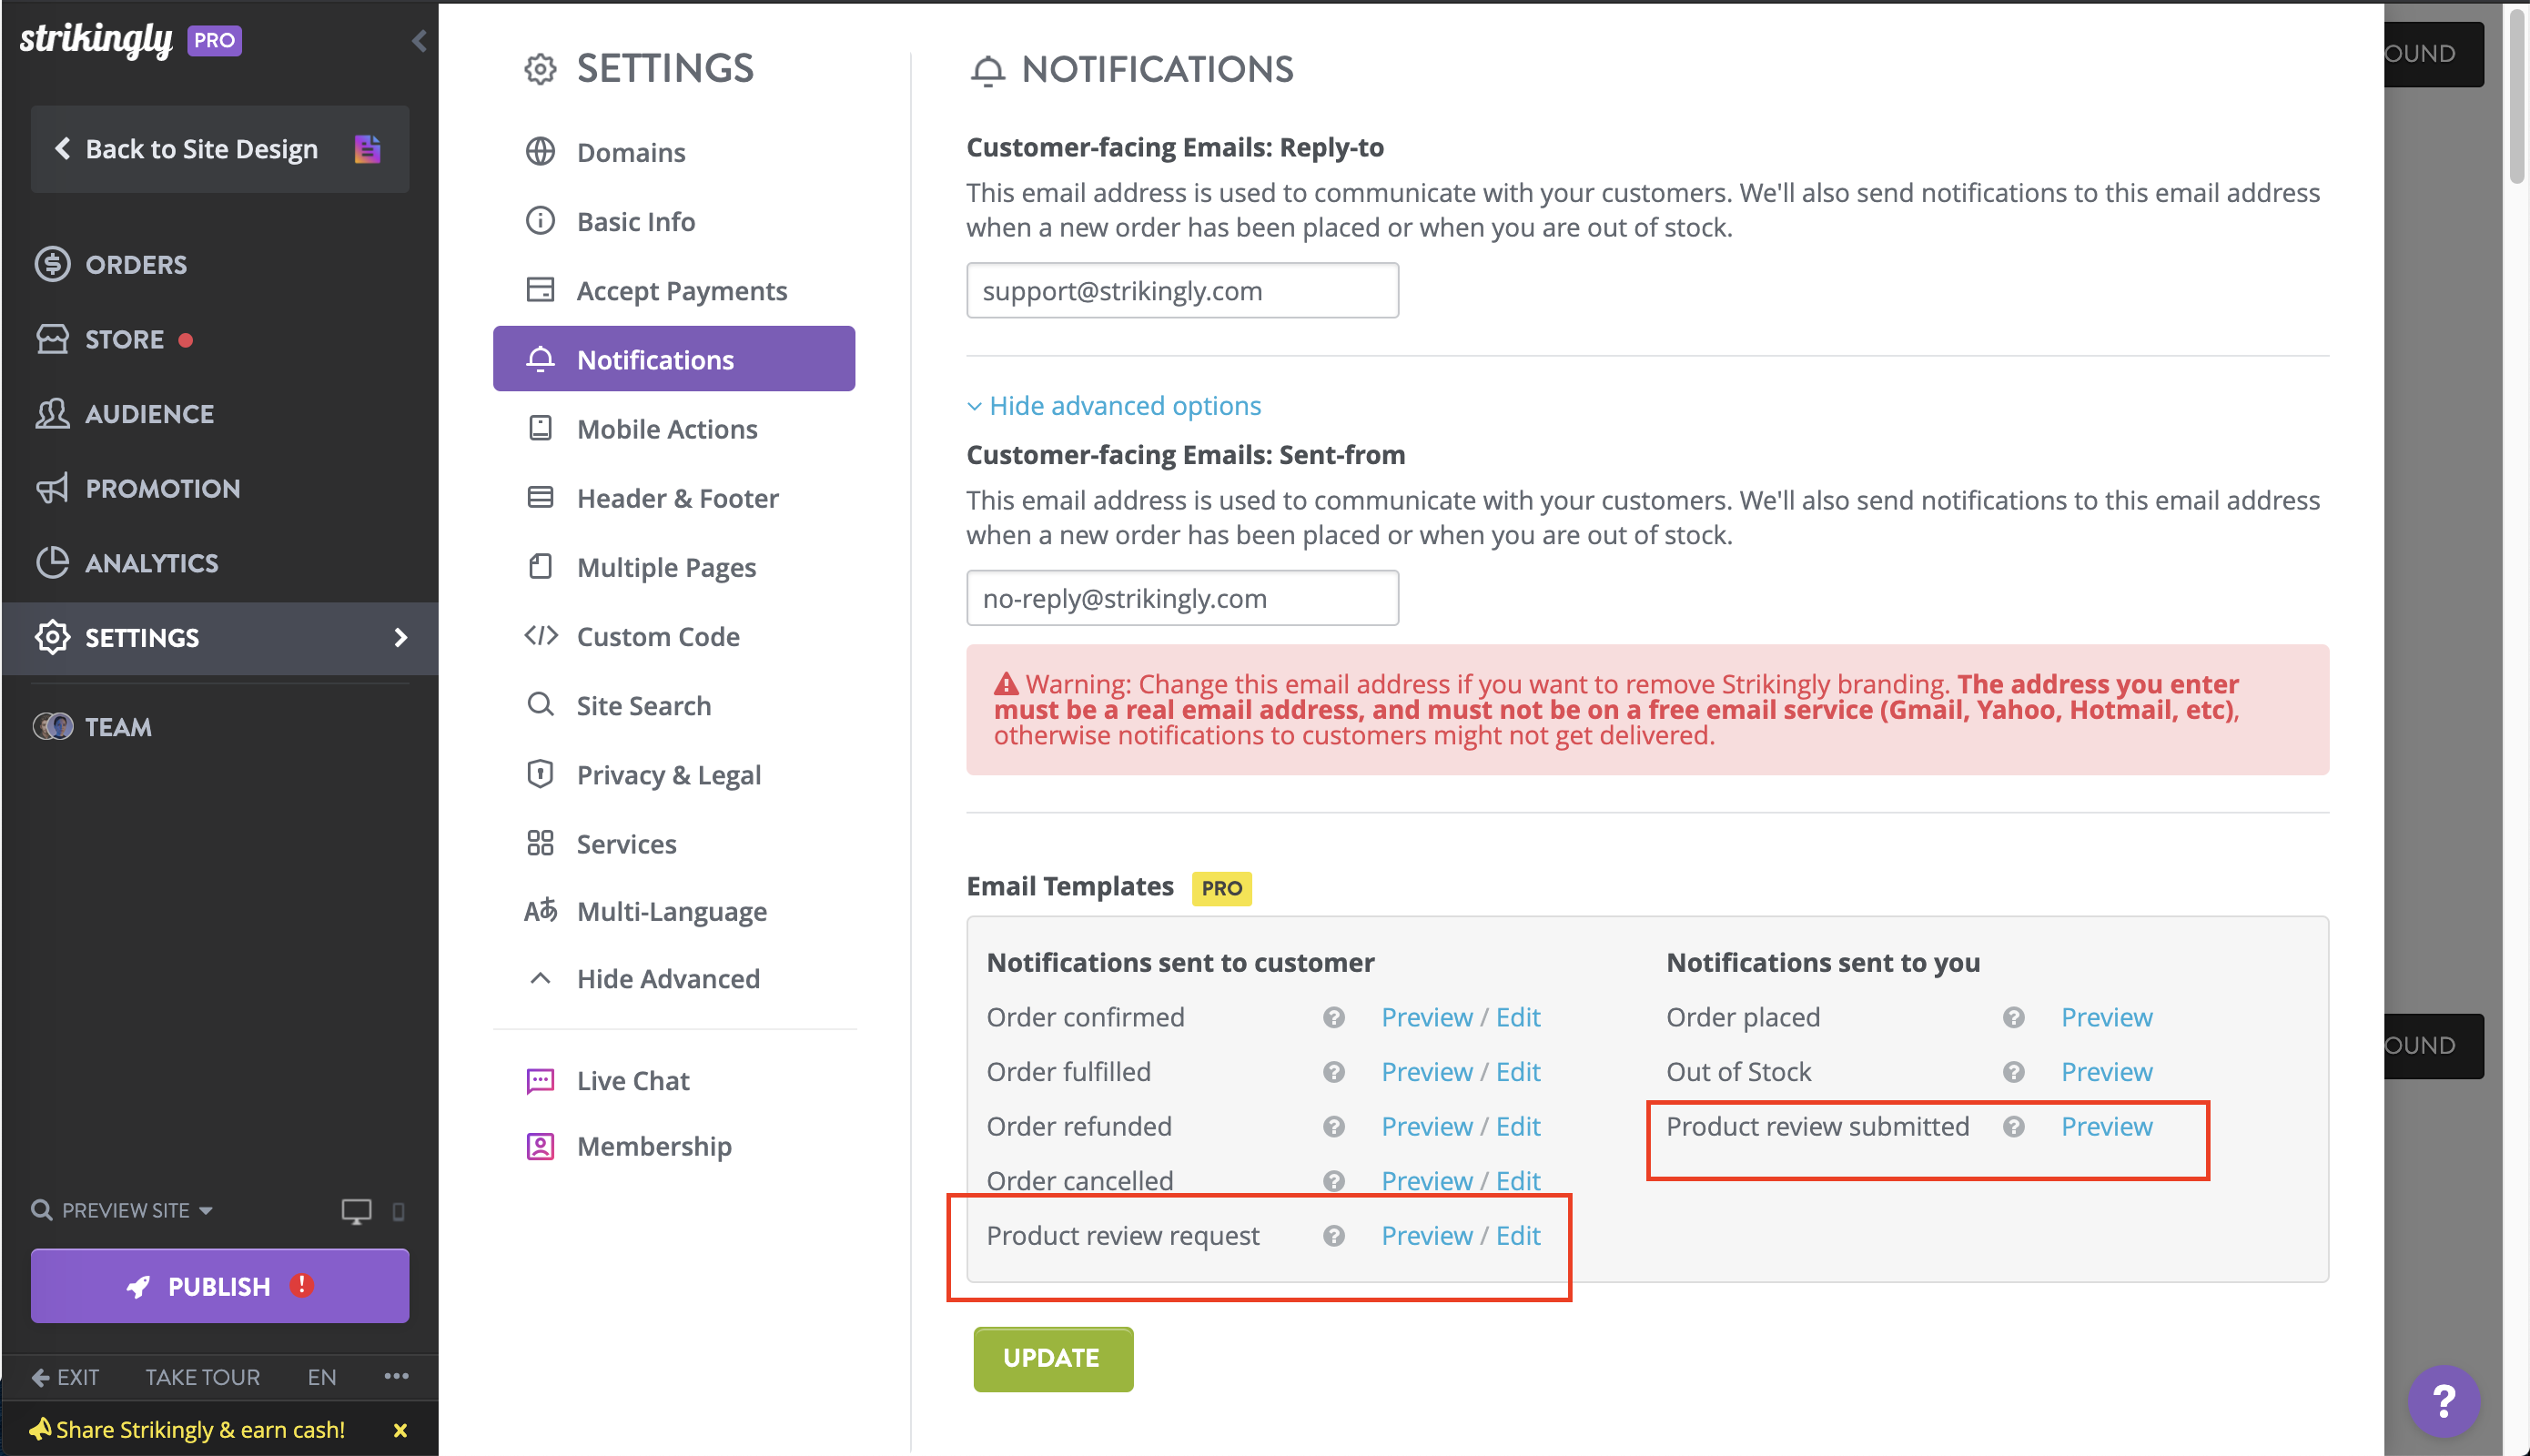Viewport: 2530px width, 1456px height.
Task: Preview the Order confirmed email
Action: tap(1426, 1017)
